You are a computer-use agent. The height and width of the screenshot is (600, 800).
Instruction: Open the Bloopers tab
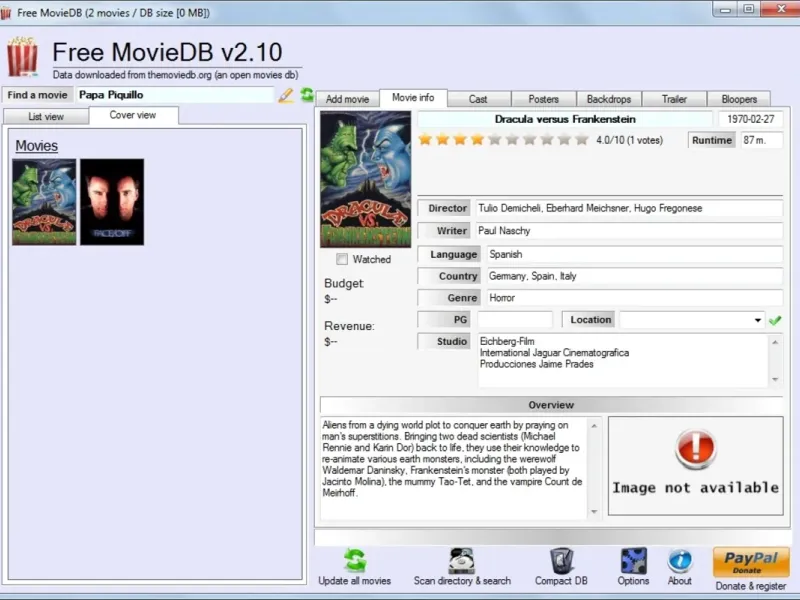(x=739, y=99)
